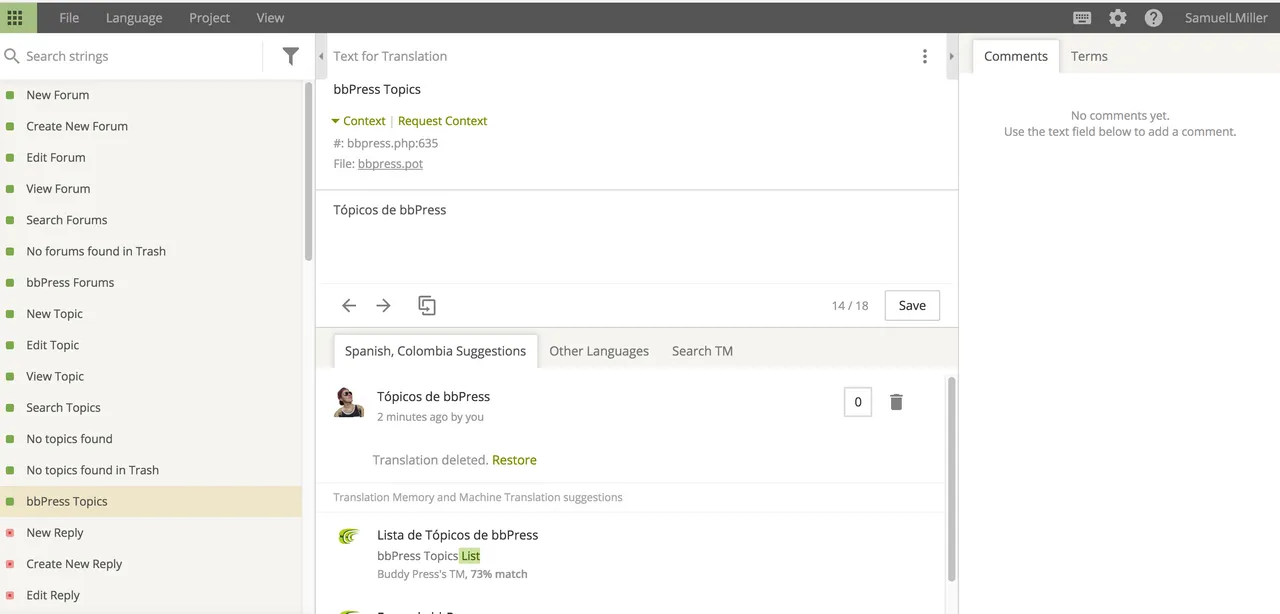Image resolution: width=1280 pixels, height=614 pixels.
Task: Select the New Reply string
Action: (x=151, y=533)
